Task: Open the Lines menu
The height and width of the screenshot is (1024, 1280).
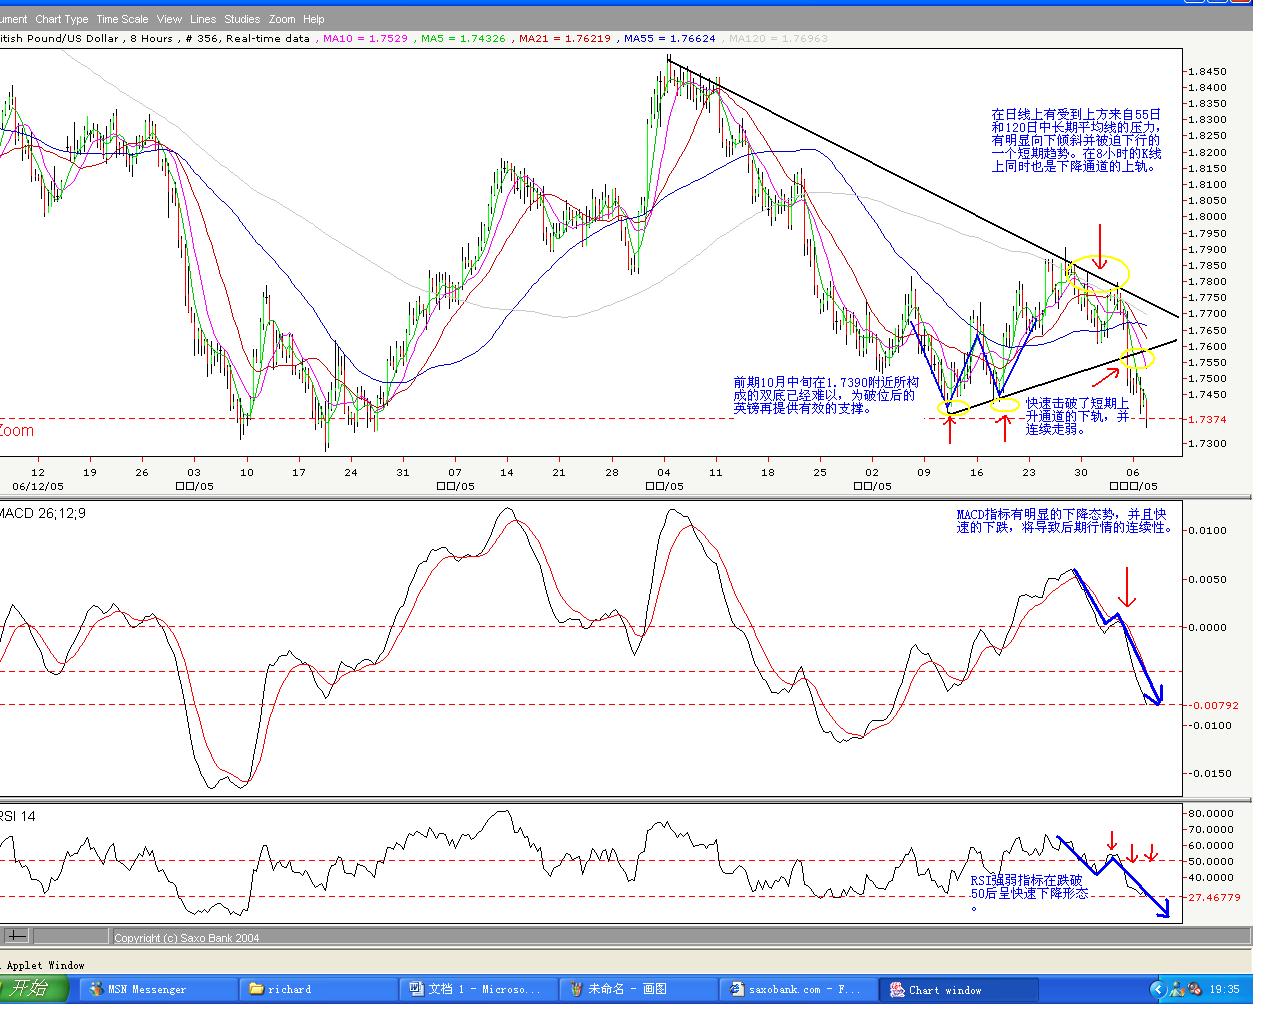Action: [x=202, y=19]
